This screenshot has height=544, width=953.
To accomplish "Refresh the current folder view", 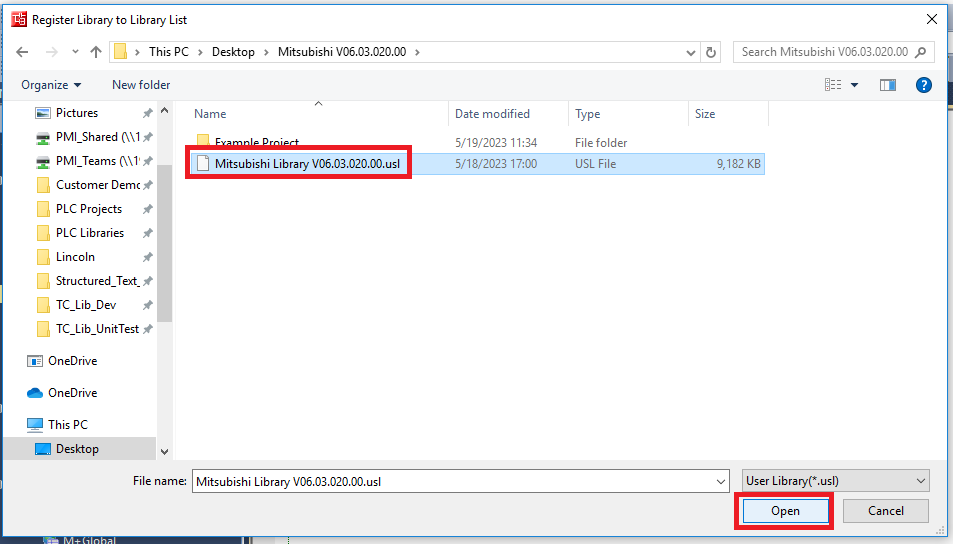I will pyautogui.click(x=711, y=52).
